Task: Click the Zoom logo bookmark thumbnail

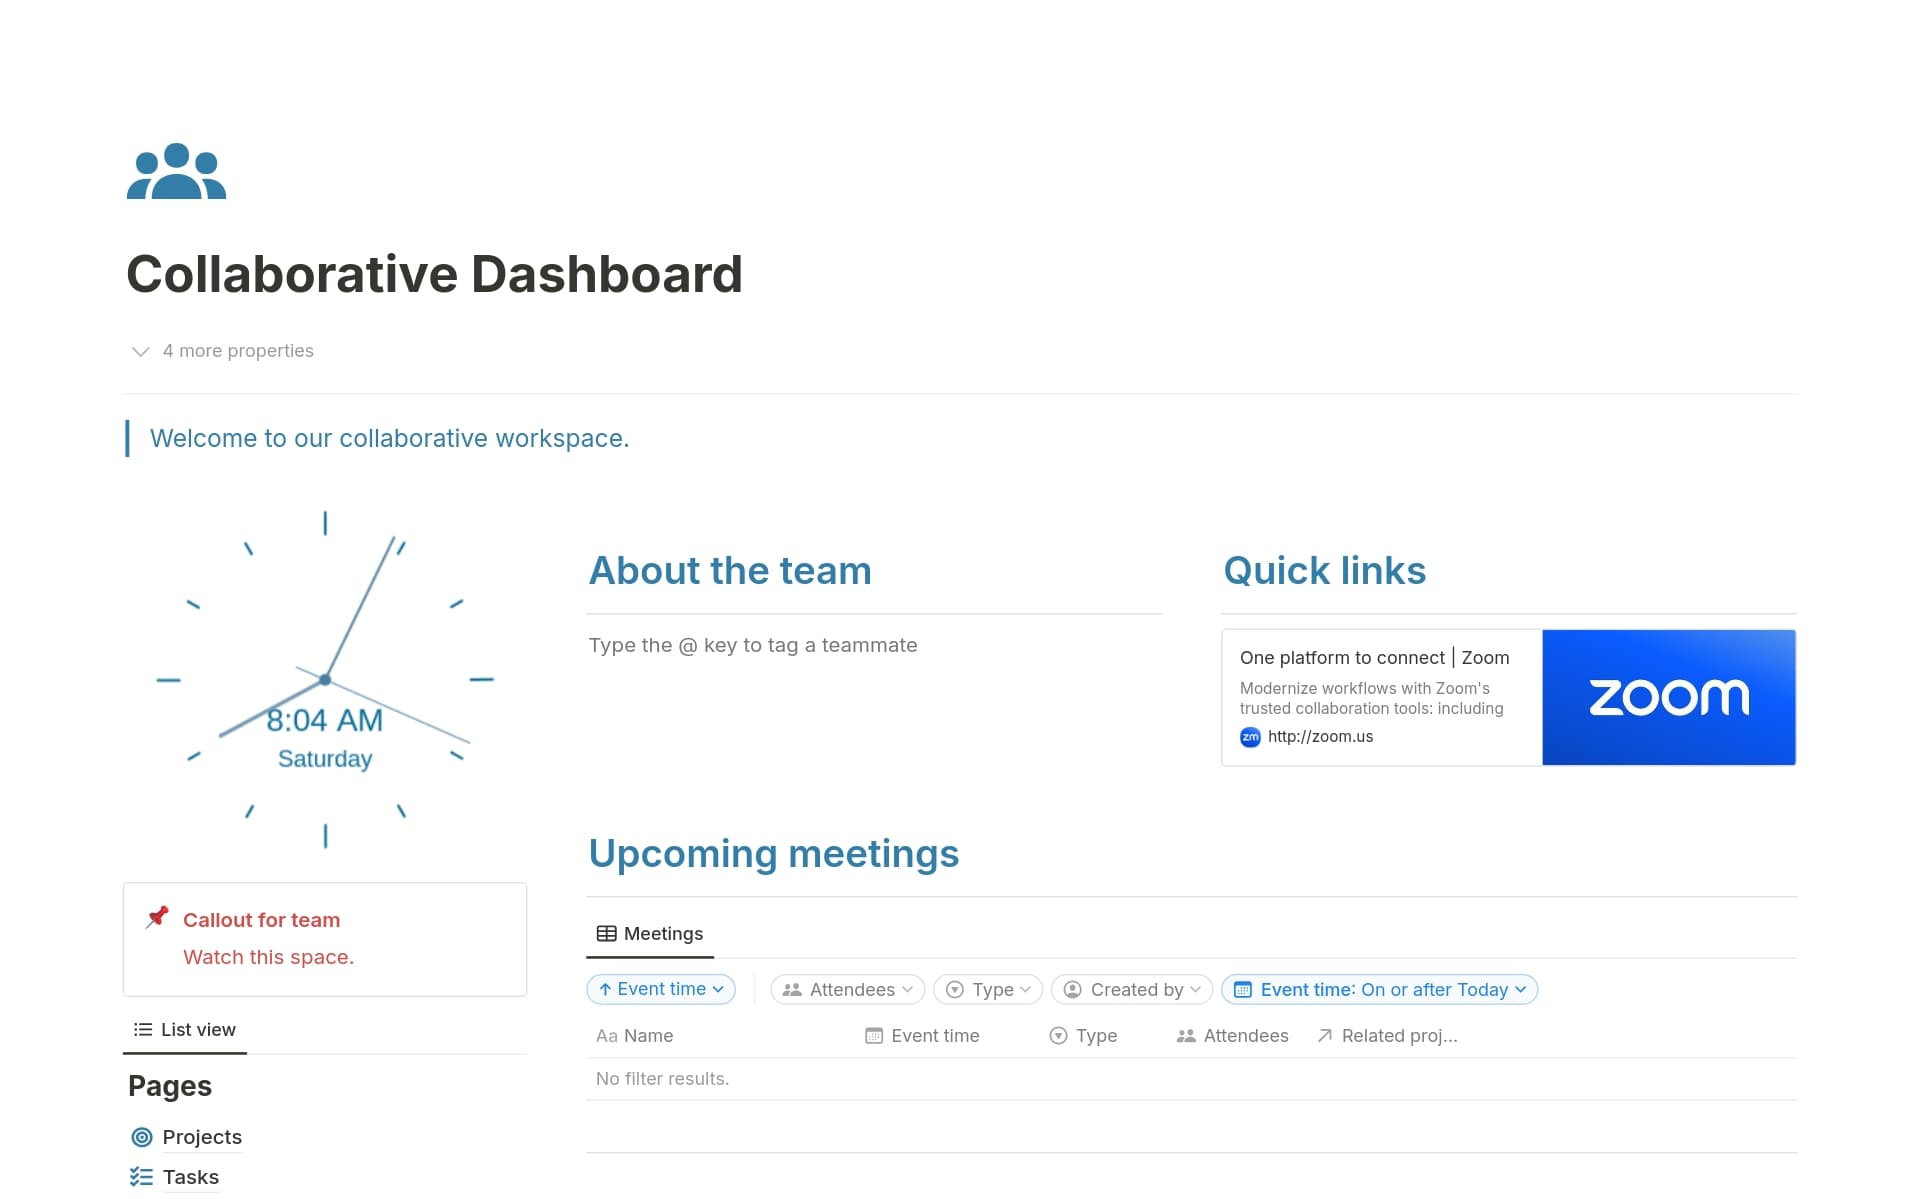Action: click(x=1668, y=697)
